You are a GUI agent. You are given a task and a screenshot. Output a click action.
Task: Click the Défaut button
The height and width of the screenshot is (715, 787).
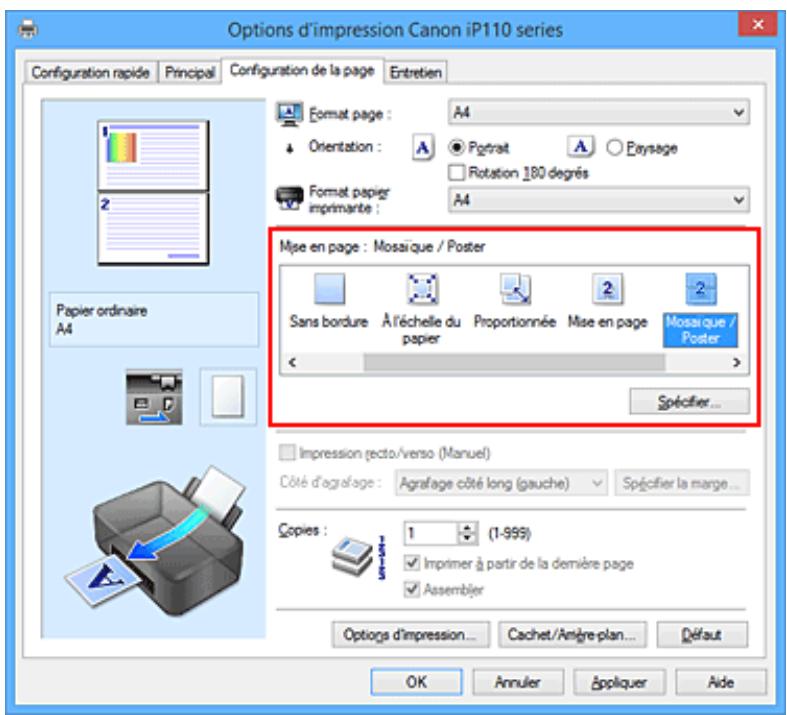tap(702, 635)
